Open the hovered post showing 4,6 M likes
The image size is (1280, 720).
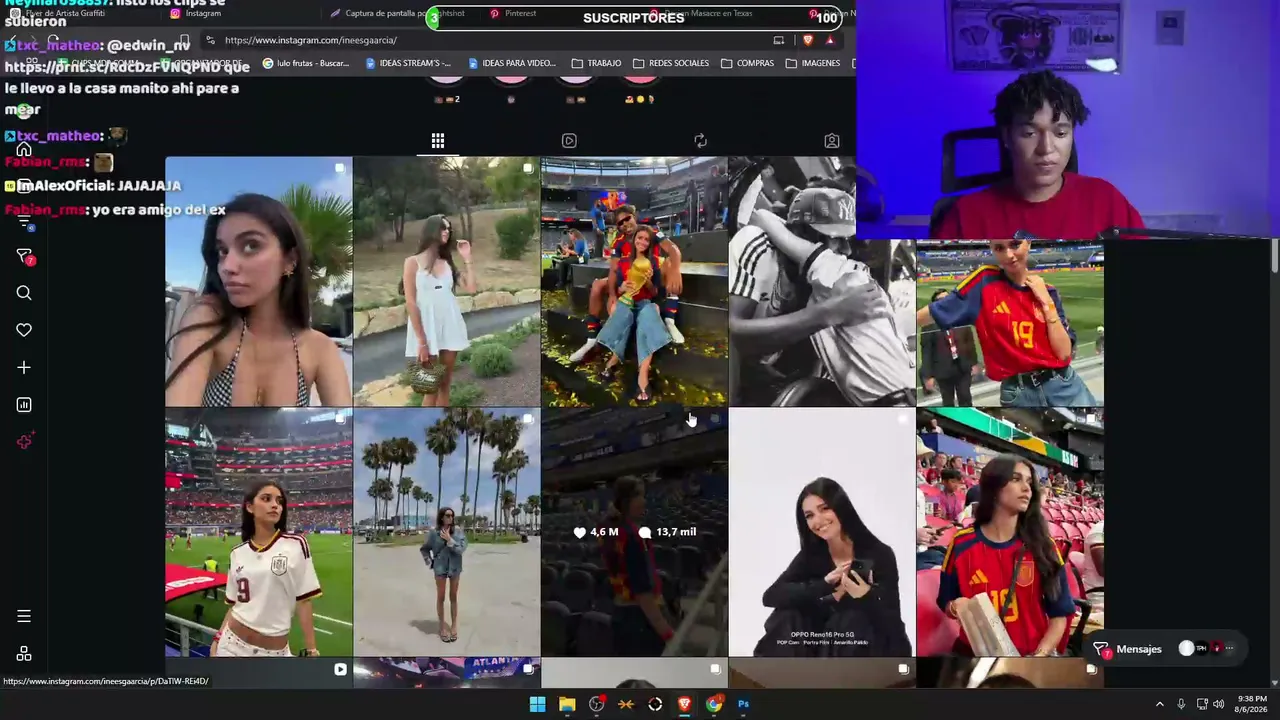tap(634, 532)
